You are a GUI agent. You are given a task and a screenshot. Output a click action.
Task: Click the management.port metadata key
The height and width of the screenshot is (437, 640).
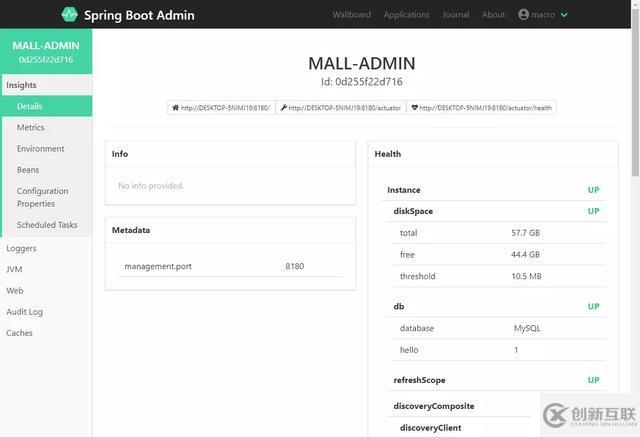pyautogui.click(x=158, y=266)
